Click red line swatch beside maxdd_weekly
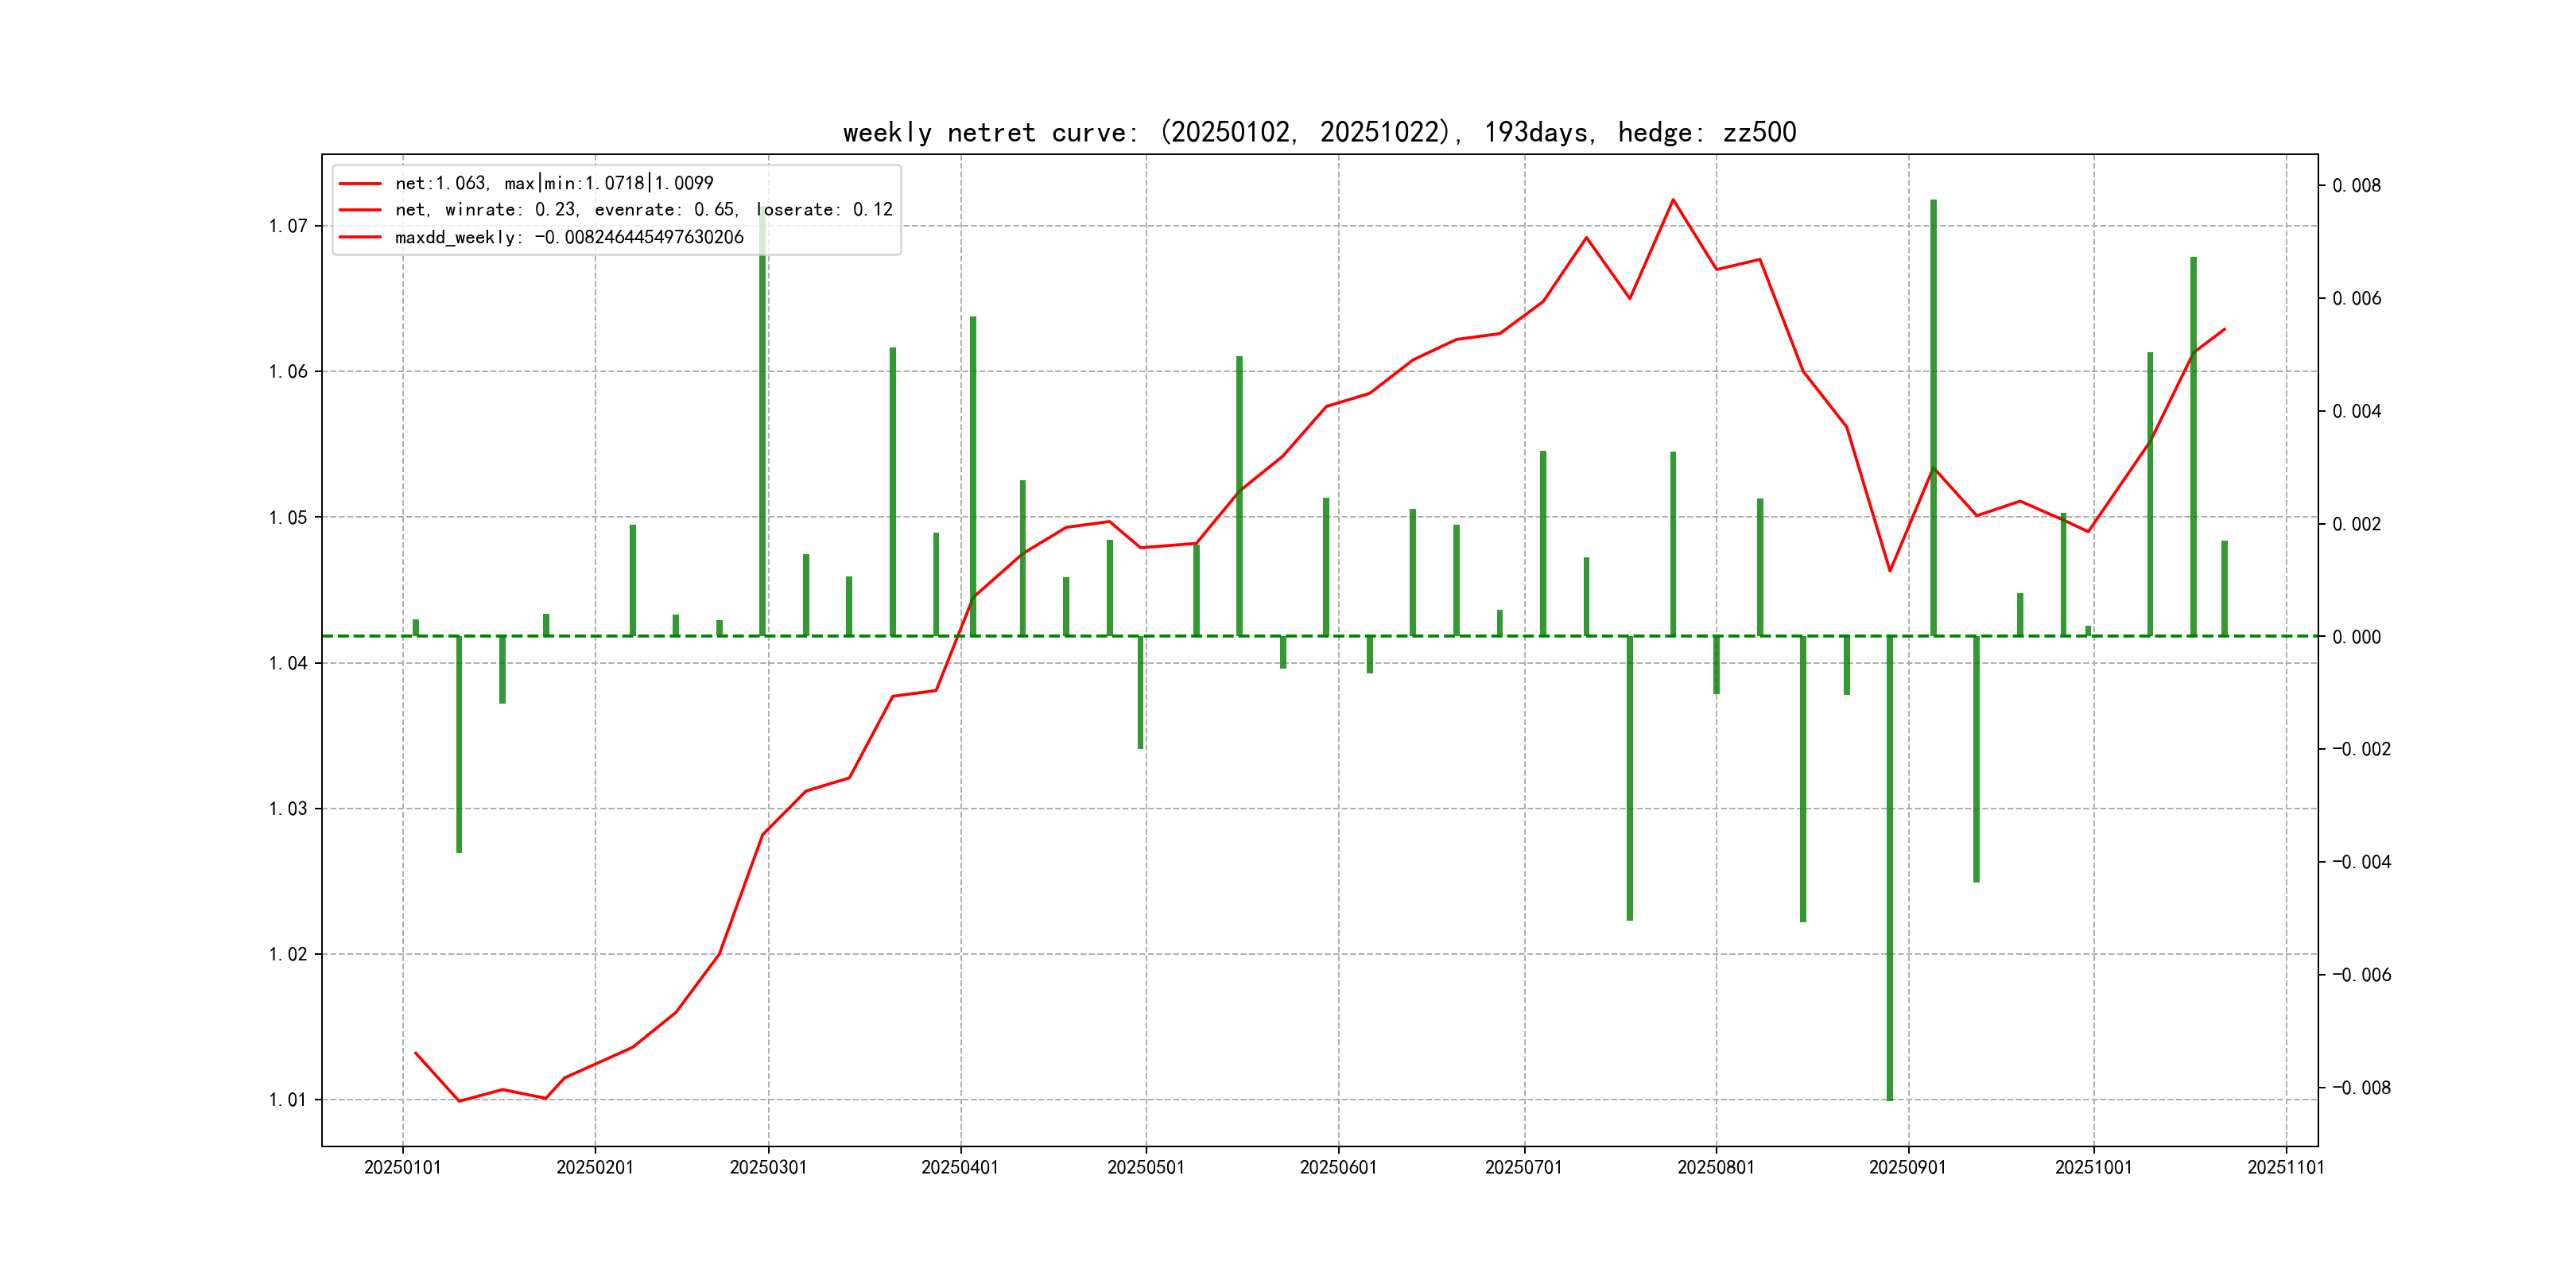 click(360, 237)
